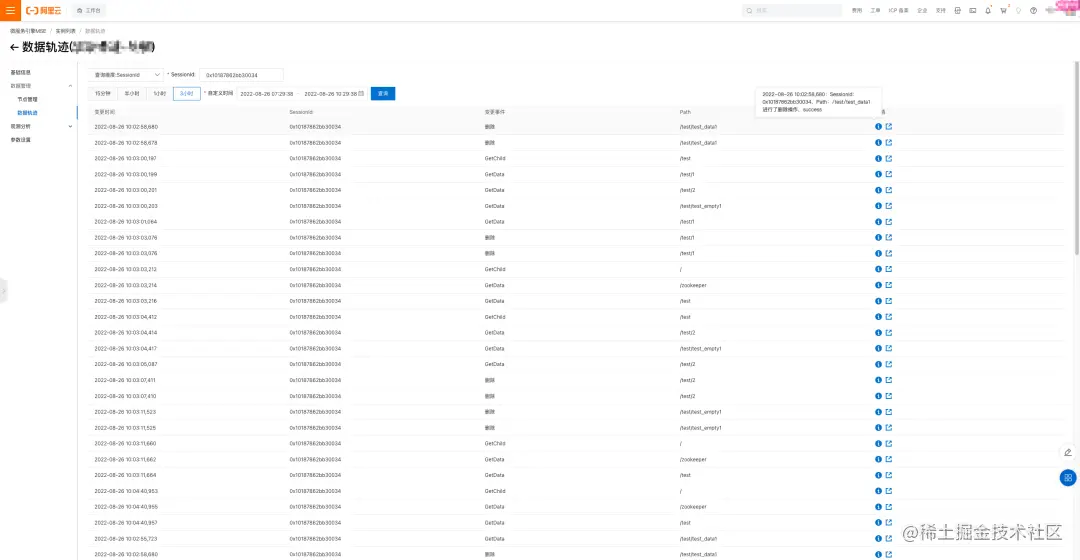Expand the collapsed left edge panel handle
1080x560 pixels.
pos(3,291)
